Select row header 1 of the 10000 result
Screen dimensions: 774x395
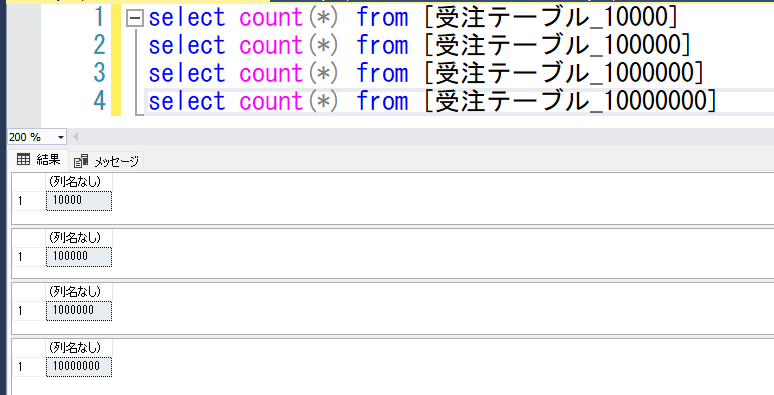(29, 200)
